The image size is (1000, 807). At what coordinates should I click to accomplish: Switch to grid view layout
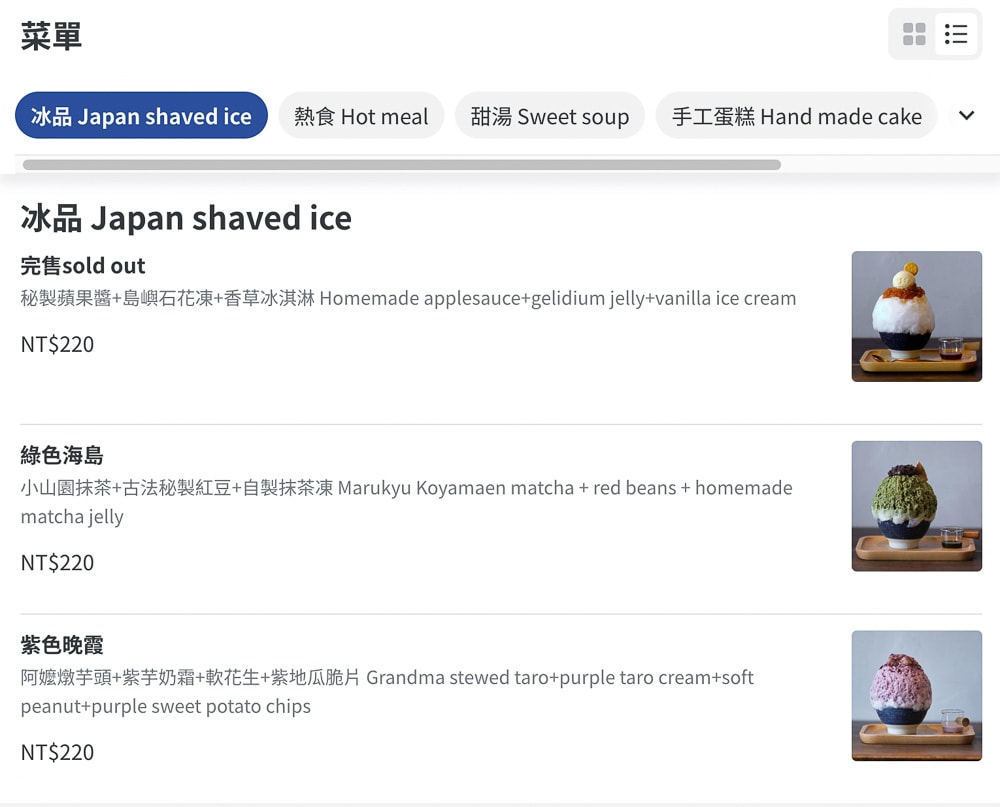914,35
